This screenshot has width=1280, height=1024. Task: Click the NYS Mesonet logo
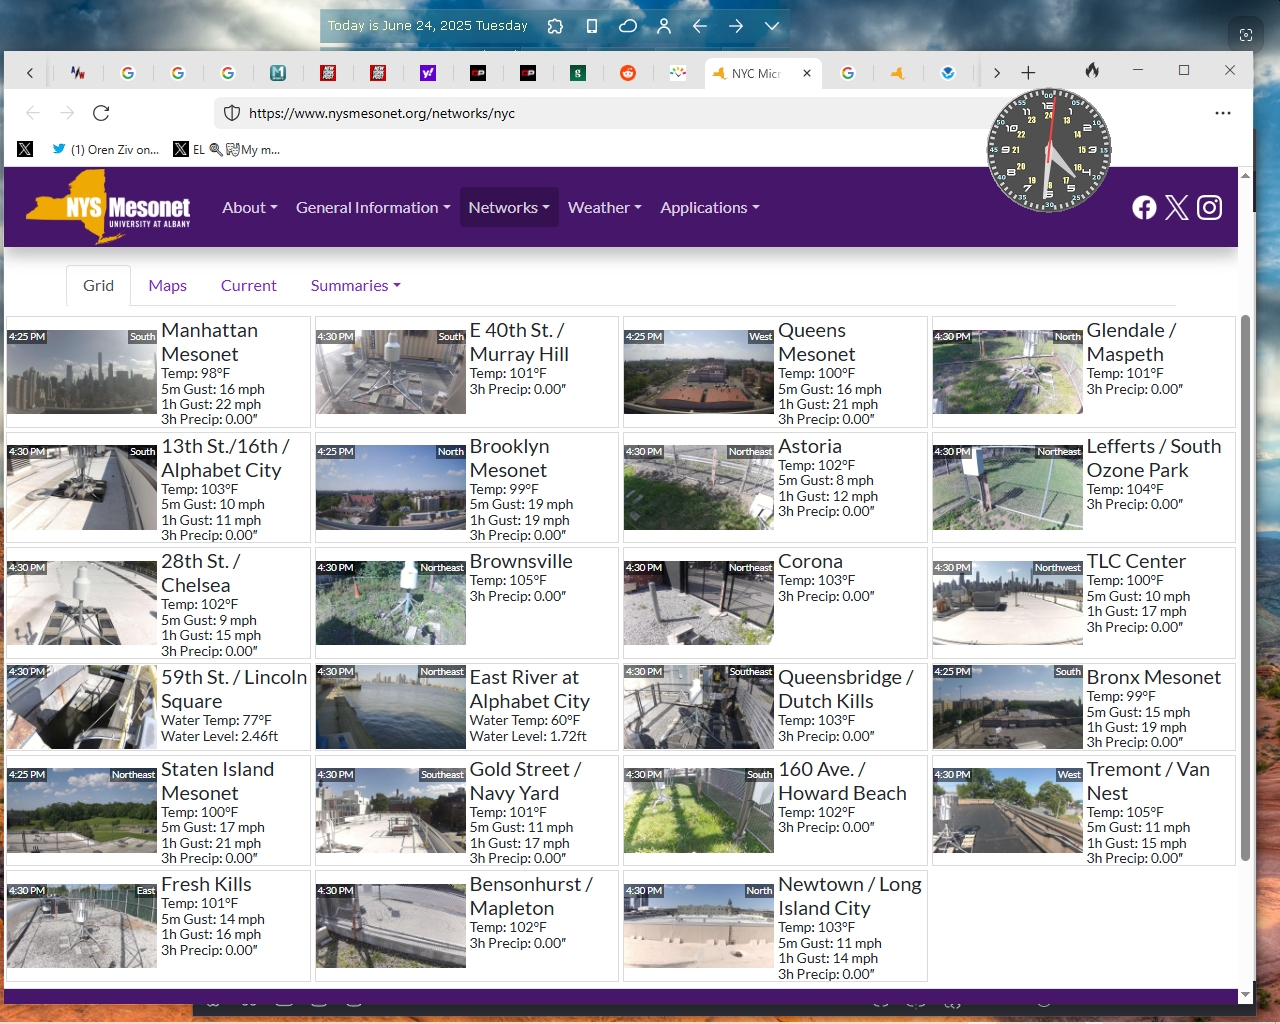click(108, 206)
